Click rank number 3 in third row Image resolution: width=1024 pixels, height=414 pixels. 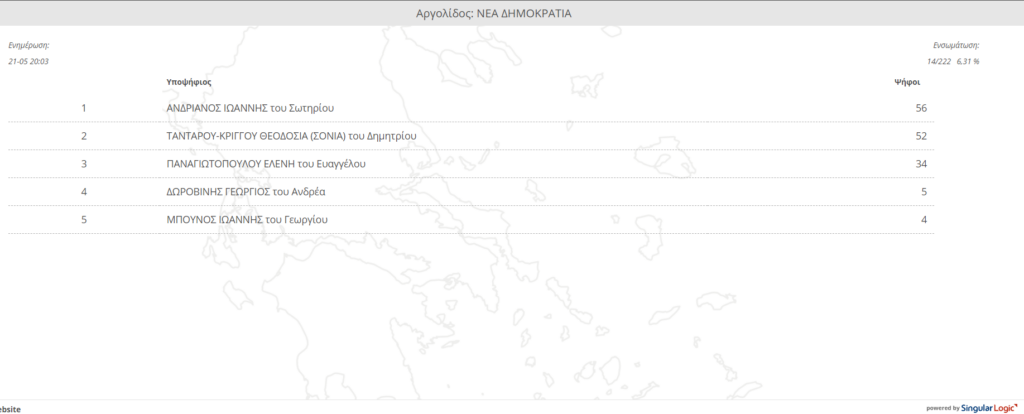(84, 164)
